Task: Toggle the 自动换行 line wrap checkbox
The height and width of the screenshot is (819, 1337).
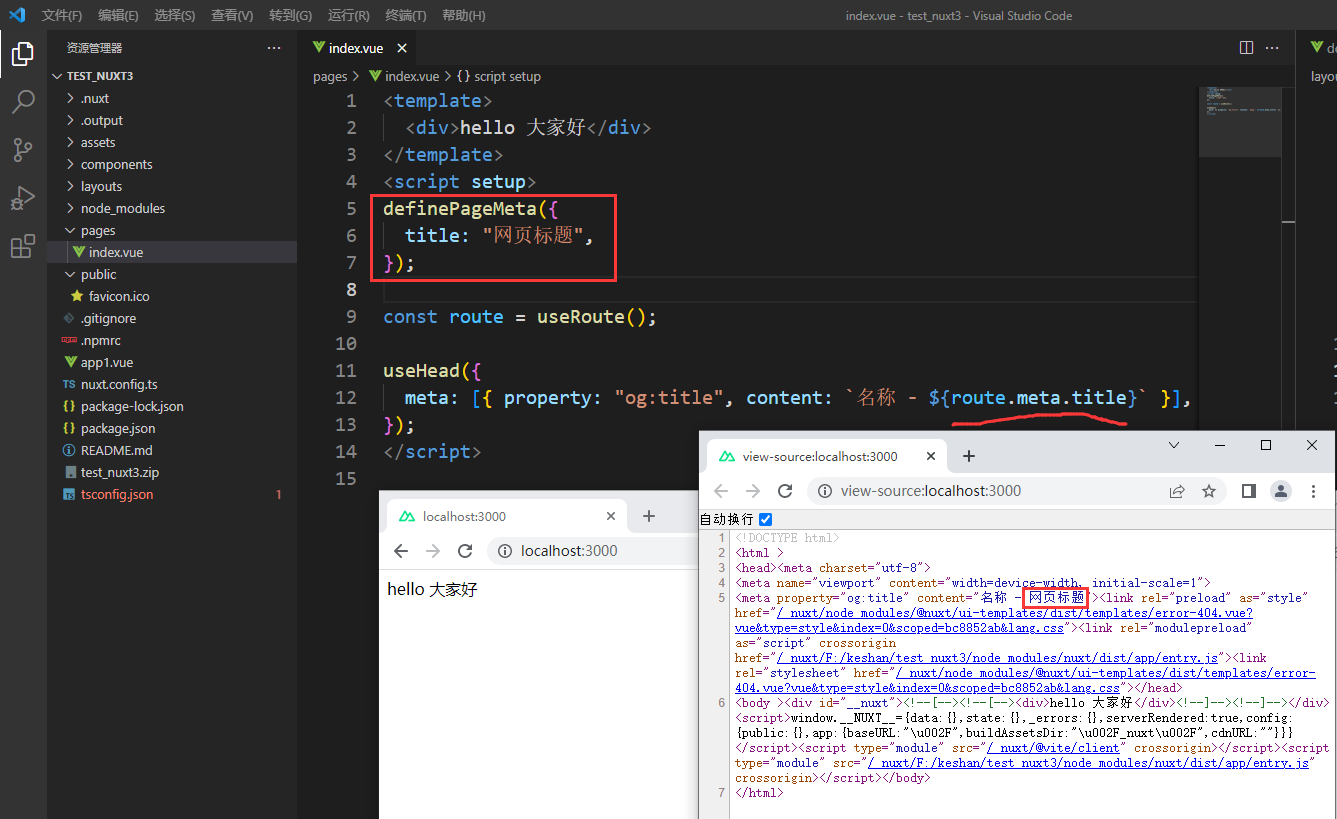Action: (766, 519)
